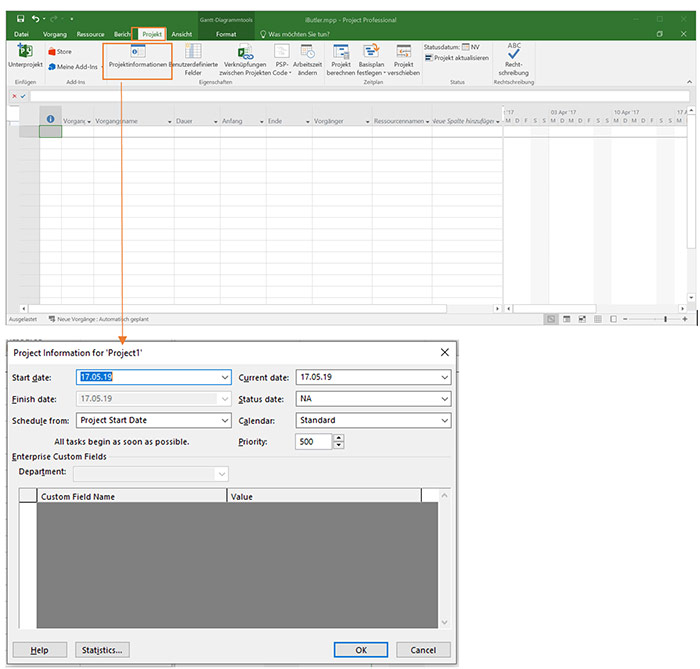Click the Cancel button

point(424,650)
